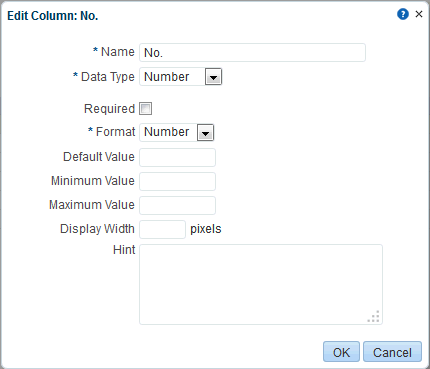Focus the Default Value field

(177, 157)
